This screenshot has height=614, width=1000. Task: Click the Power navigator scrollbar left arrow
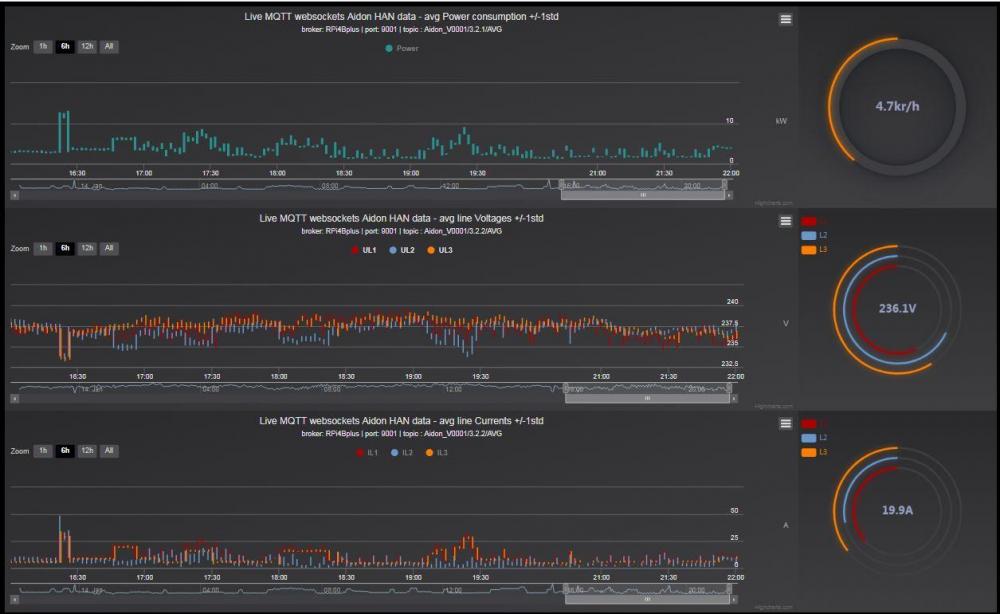[x=14, y=196]
